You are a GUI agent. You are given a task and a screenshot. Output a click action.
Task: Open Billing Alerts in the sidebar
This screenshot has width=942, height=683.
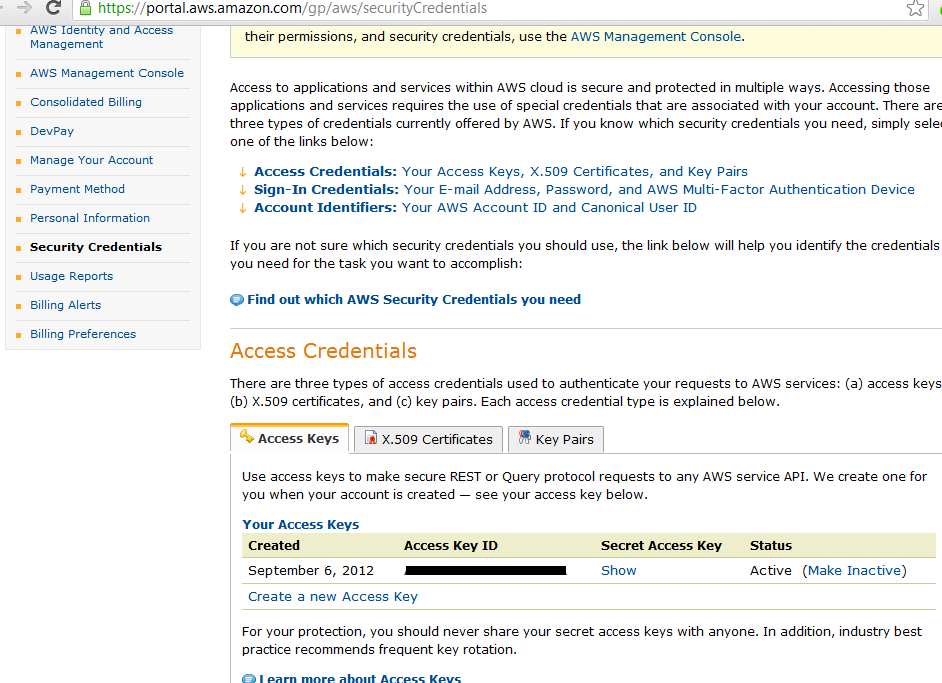[65, 305]
